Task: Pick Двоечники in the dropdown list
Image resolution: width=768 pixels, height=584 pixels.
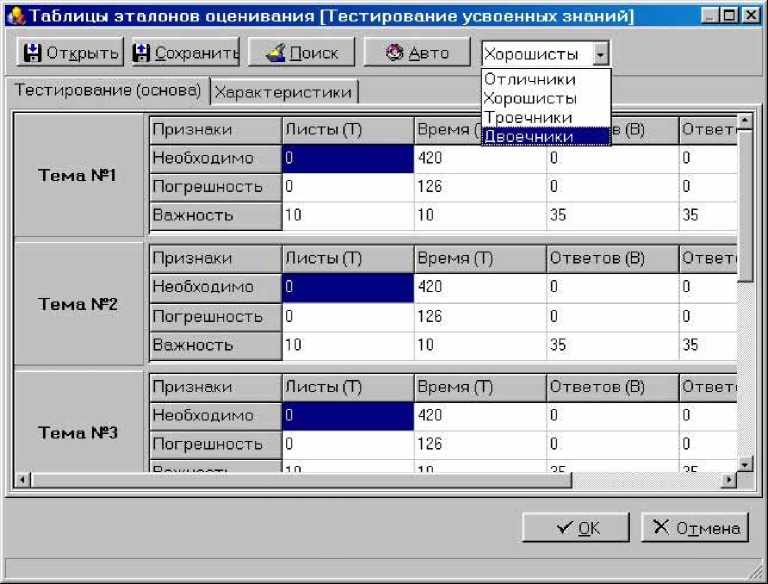Action: coord(546,136)
